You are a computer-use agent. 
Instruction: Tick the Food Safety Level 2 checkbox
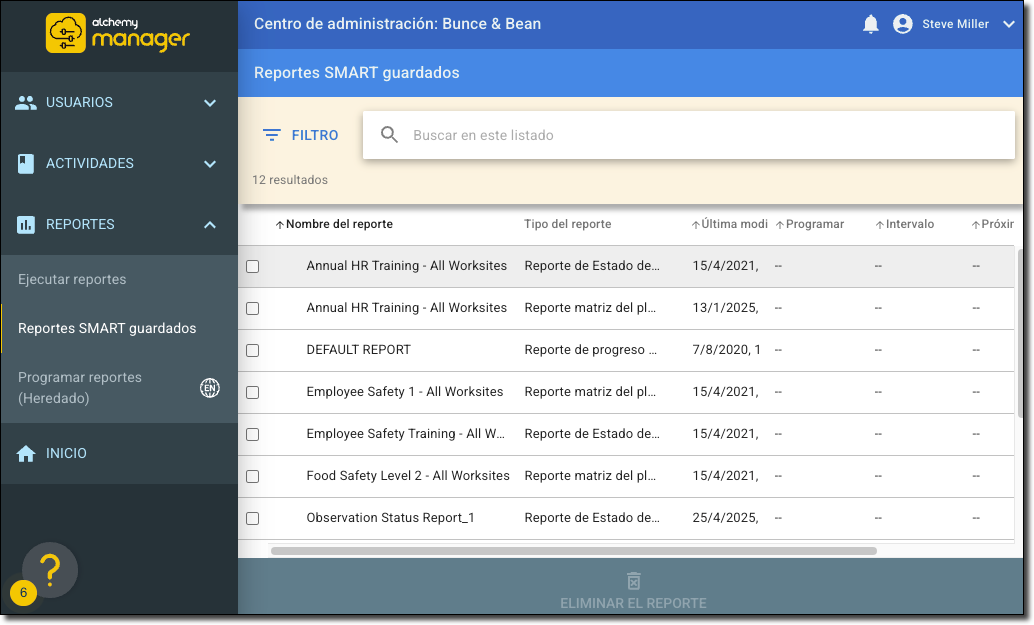coord(253,477)
